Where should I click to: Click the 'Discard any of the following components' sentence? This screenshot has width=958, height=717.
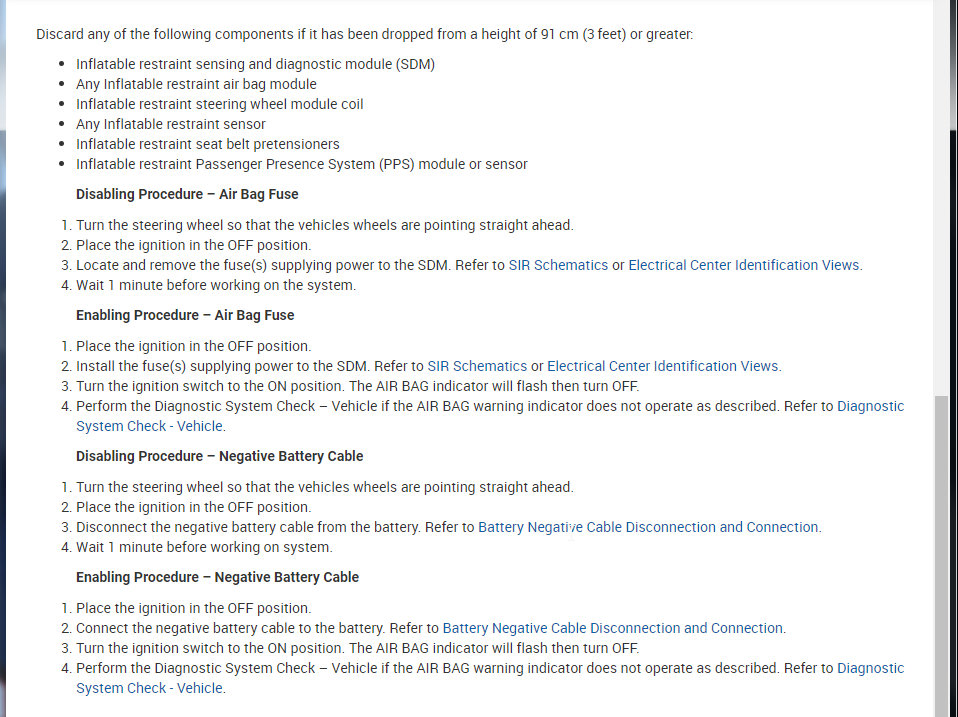364,34
